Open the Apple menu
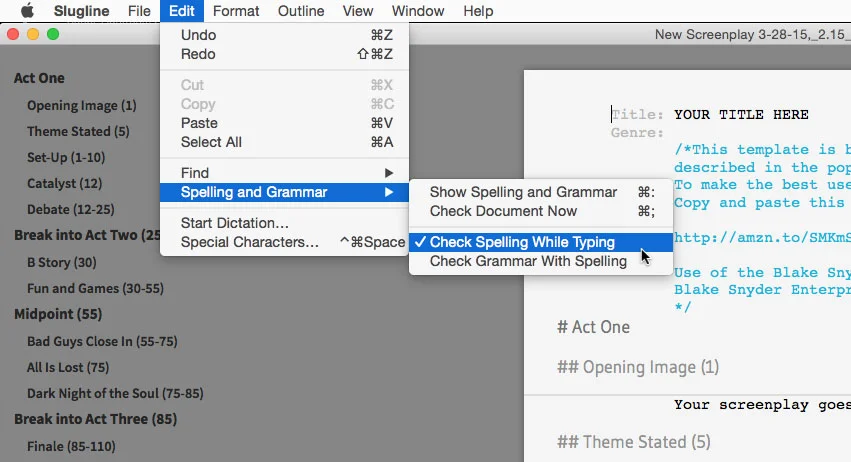The height and width of the screenshot is (462, 851). [27, 11]
